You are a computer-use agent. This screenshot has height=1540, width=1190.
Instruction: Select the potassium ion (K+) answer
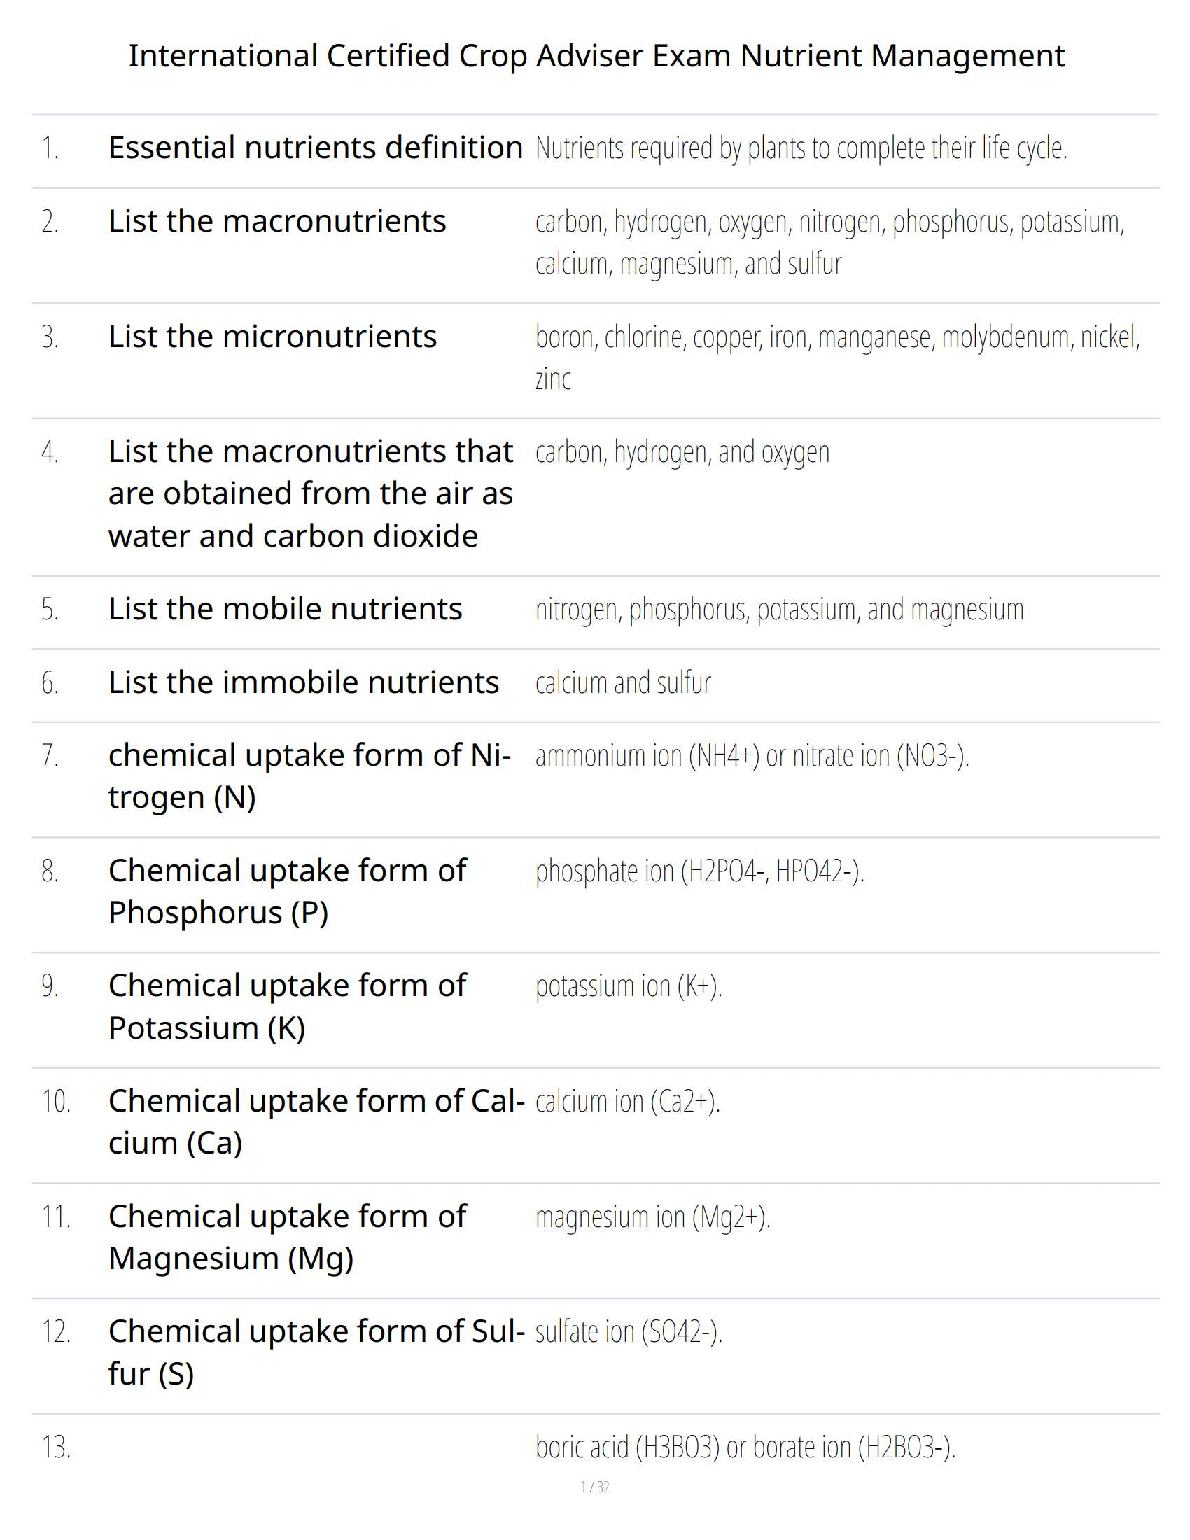click(628, 987)
